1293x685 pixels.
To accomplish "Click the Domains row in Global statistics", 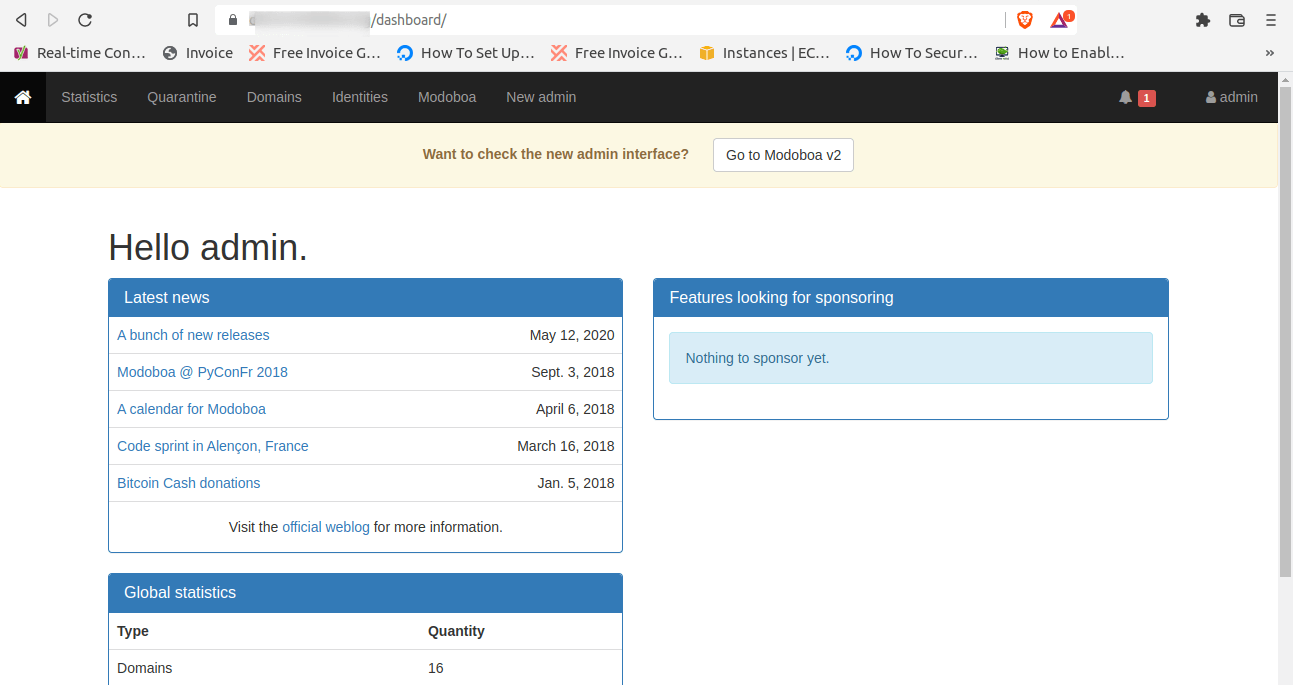I will pos(365,668).
